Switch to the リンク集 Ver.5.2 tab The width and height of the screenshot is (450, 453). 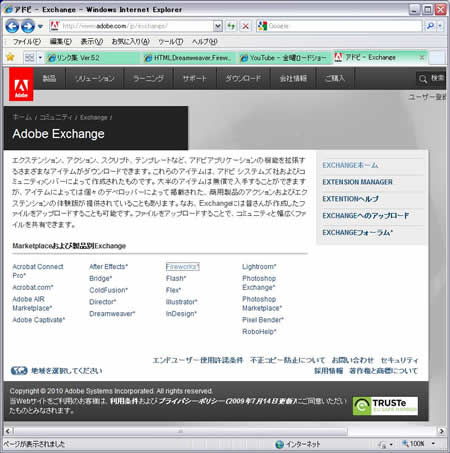point(92,58)
